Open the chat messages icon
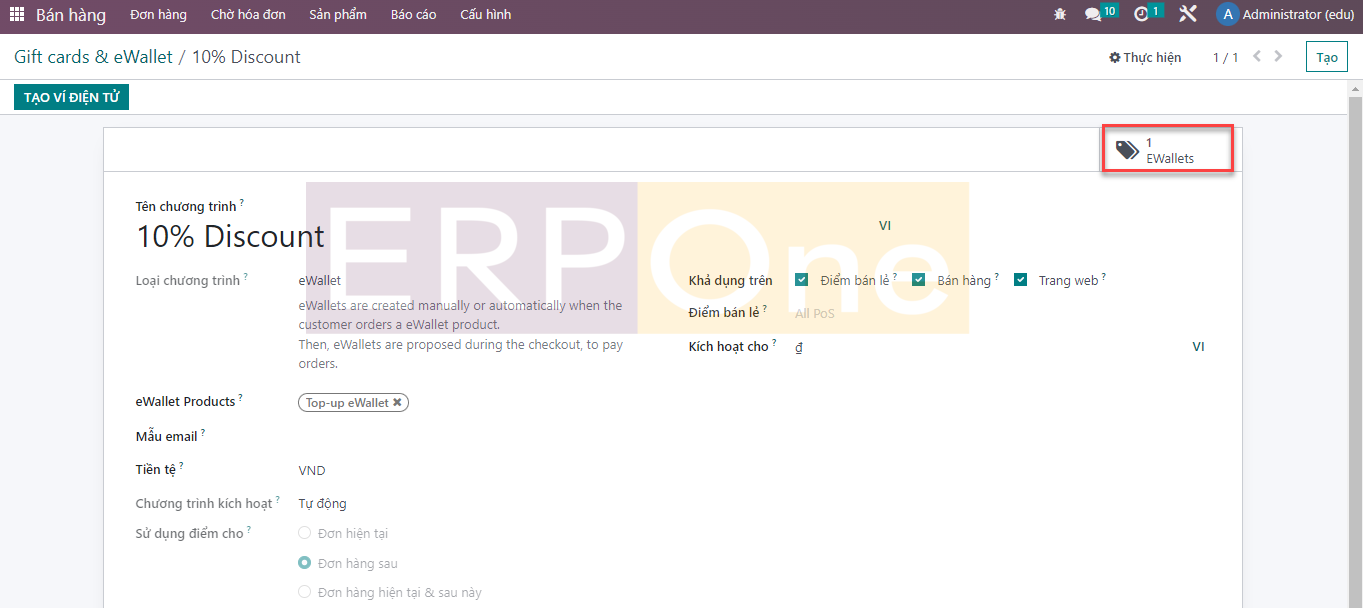Screen dimensions: 1363x608 tap(1093, 15)
